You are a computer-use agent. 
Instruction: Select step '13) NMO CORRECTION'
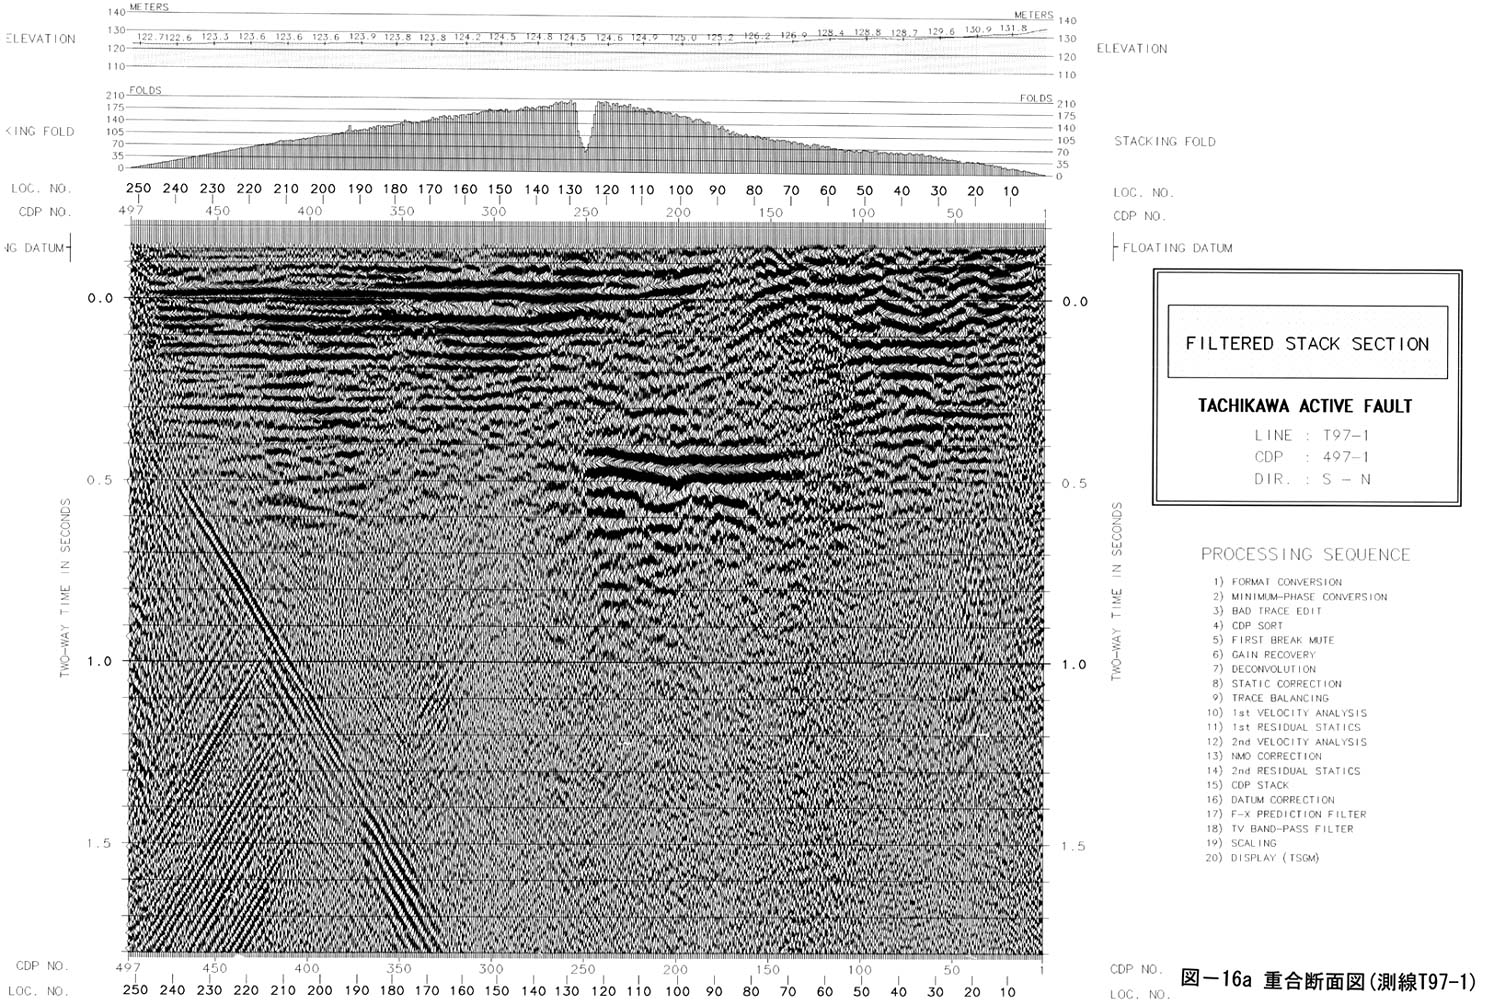tap(1264, 756)
